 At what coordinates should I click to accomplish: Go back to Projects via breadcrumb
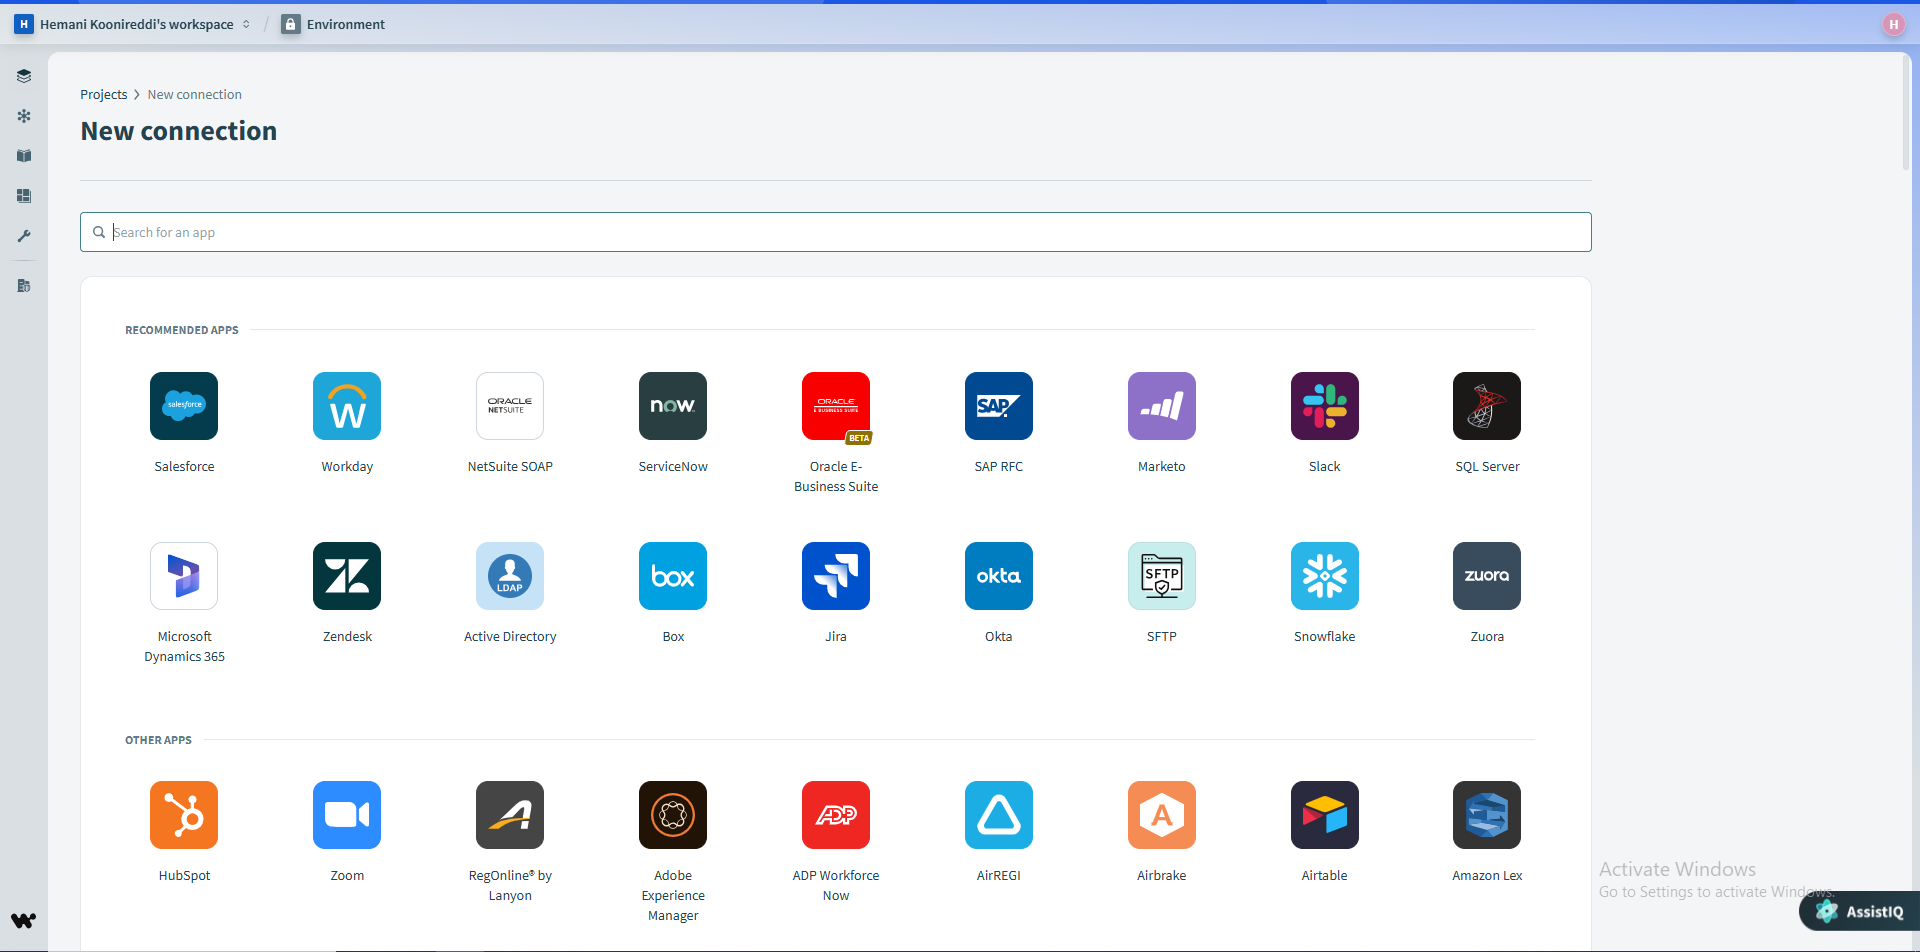[x=104, y=95]
